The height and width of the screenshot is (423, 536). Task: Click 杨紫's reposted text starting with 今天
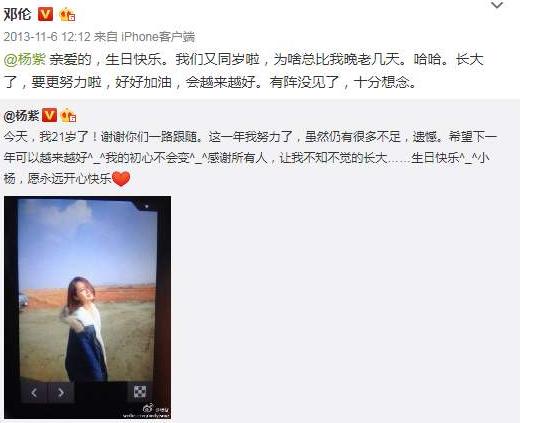(x=250, y=158)
